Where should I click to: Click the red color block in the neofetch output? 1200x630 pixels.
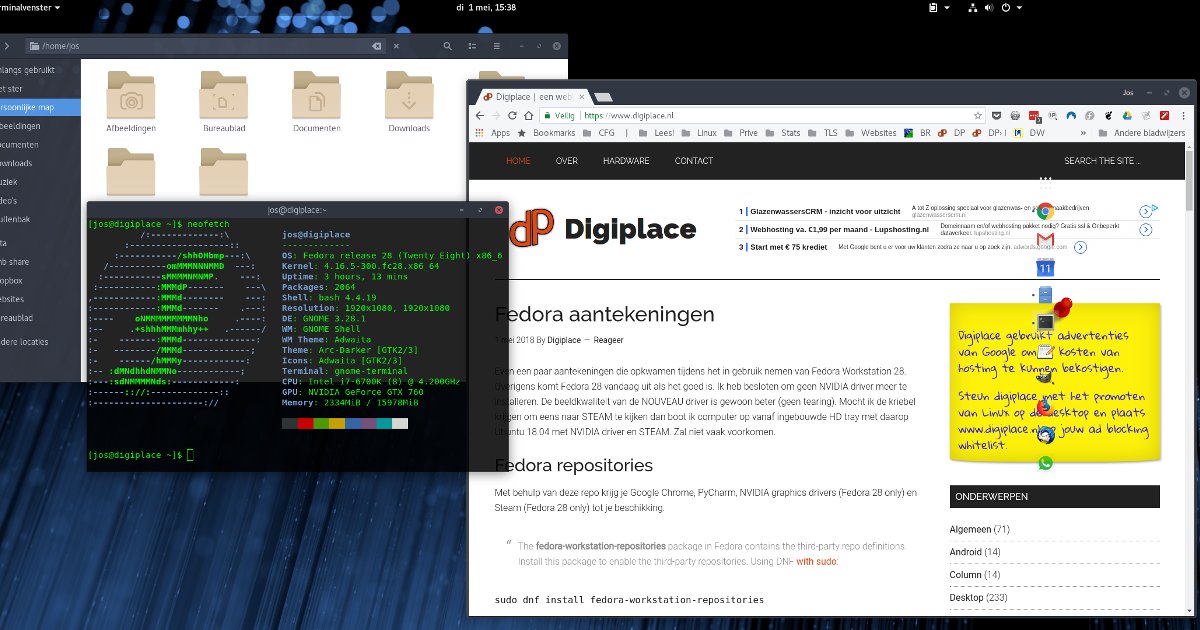point(306,424)
